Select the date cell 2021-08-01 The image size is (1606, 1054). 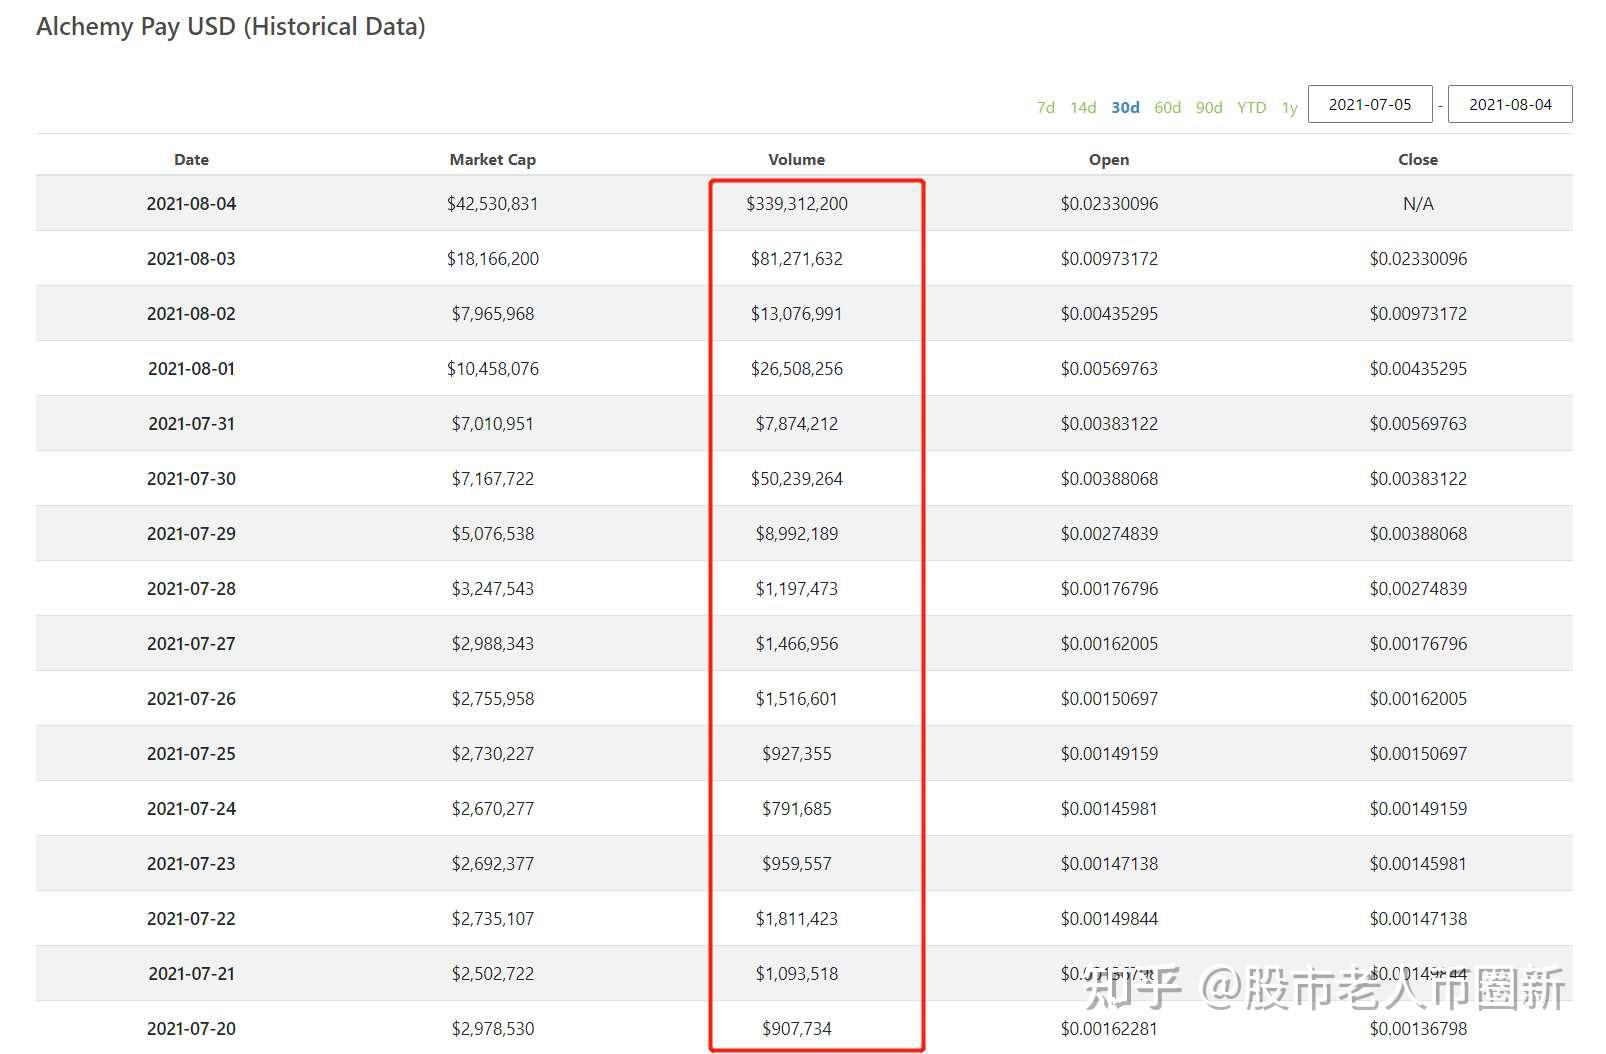click(191, 369)
